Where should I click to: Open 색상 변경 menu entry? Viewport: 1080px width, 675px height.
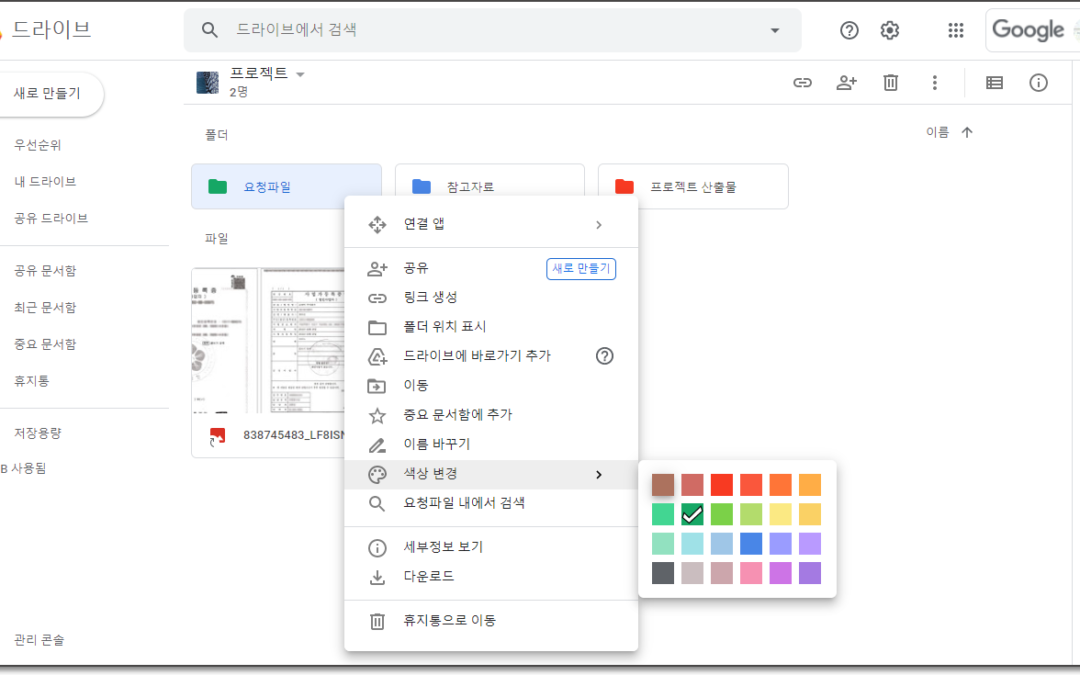click(x=491, y=475)
